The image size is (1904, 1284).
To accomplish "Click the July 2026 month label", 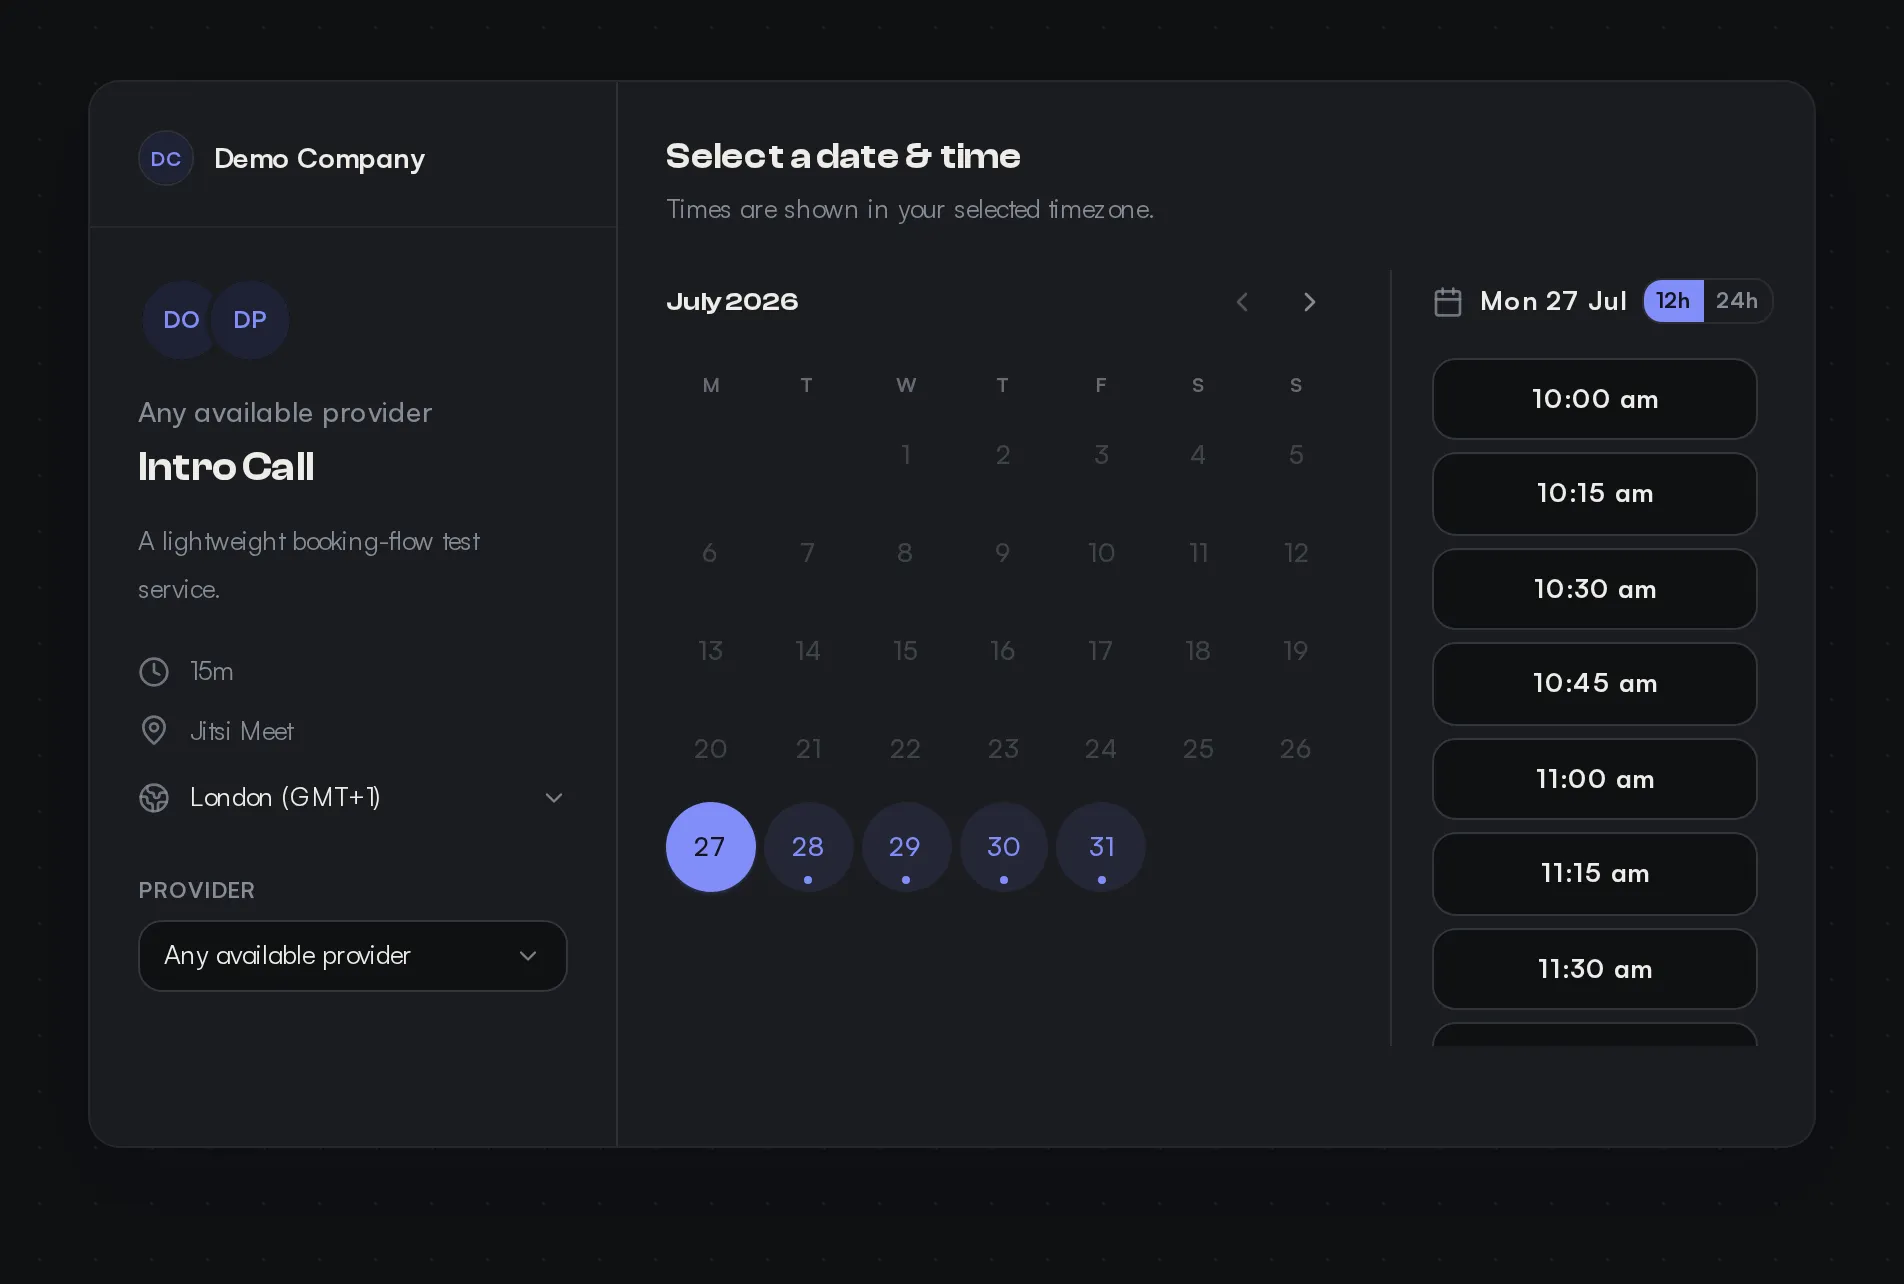I will coord(732,301).
